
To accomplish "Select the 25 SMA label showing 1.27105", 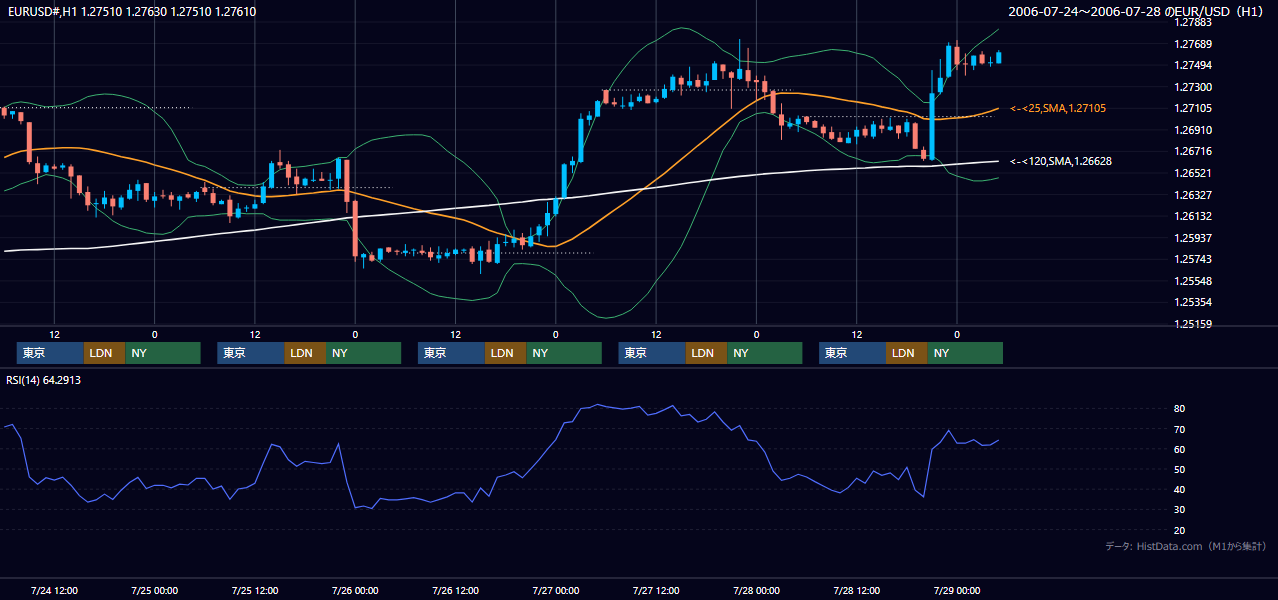I will tap(1058, 108).
